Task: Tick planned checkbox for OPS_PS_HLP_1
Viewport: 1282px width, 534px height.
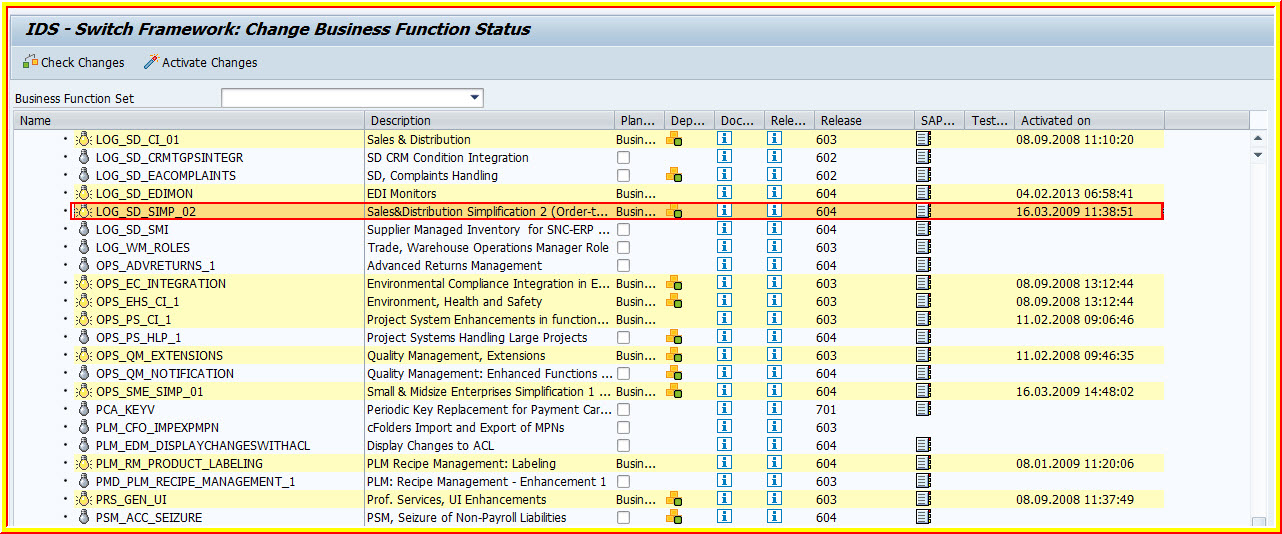Action: pos(624,338)
